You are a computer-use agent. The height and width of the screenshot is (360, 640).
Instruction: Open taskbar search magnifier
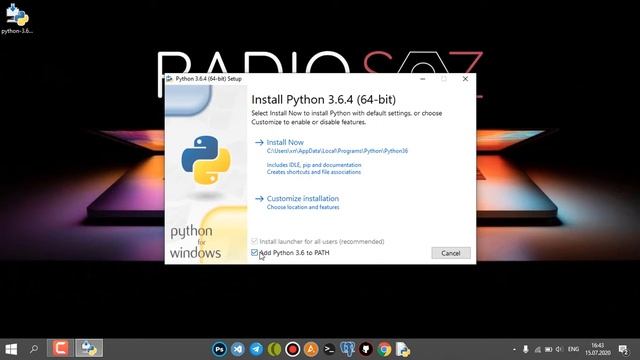click(x=34, y=349)
